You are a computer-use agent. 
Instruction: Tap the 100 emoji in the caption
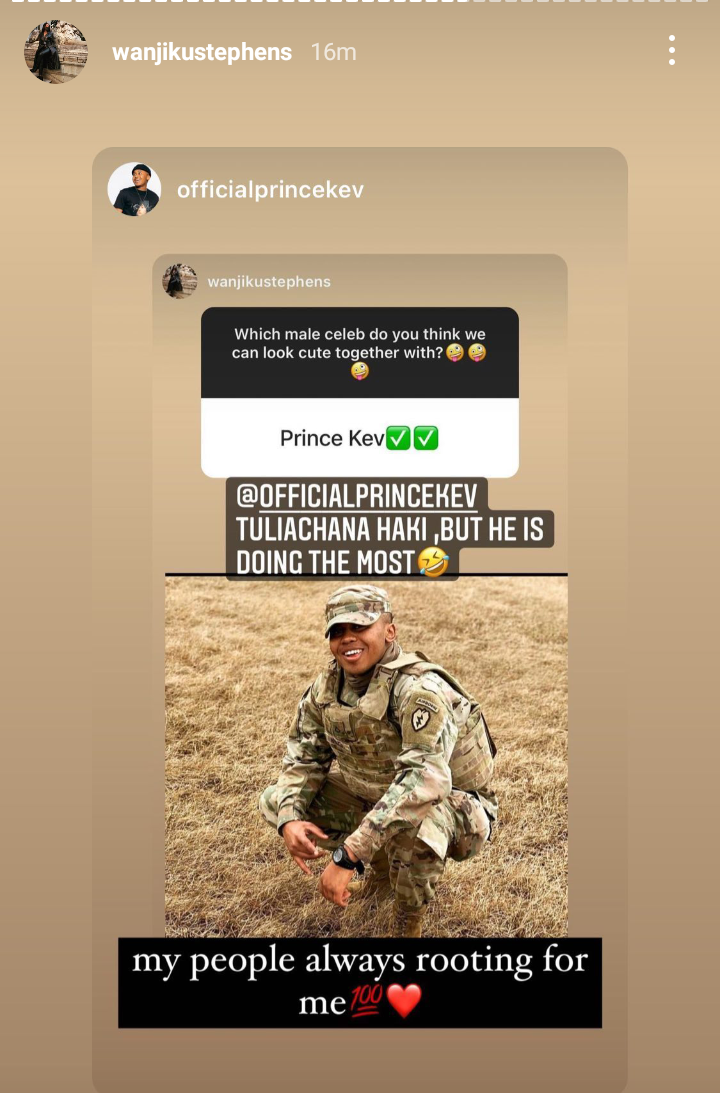click(365, 1001)
